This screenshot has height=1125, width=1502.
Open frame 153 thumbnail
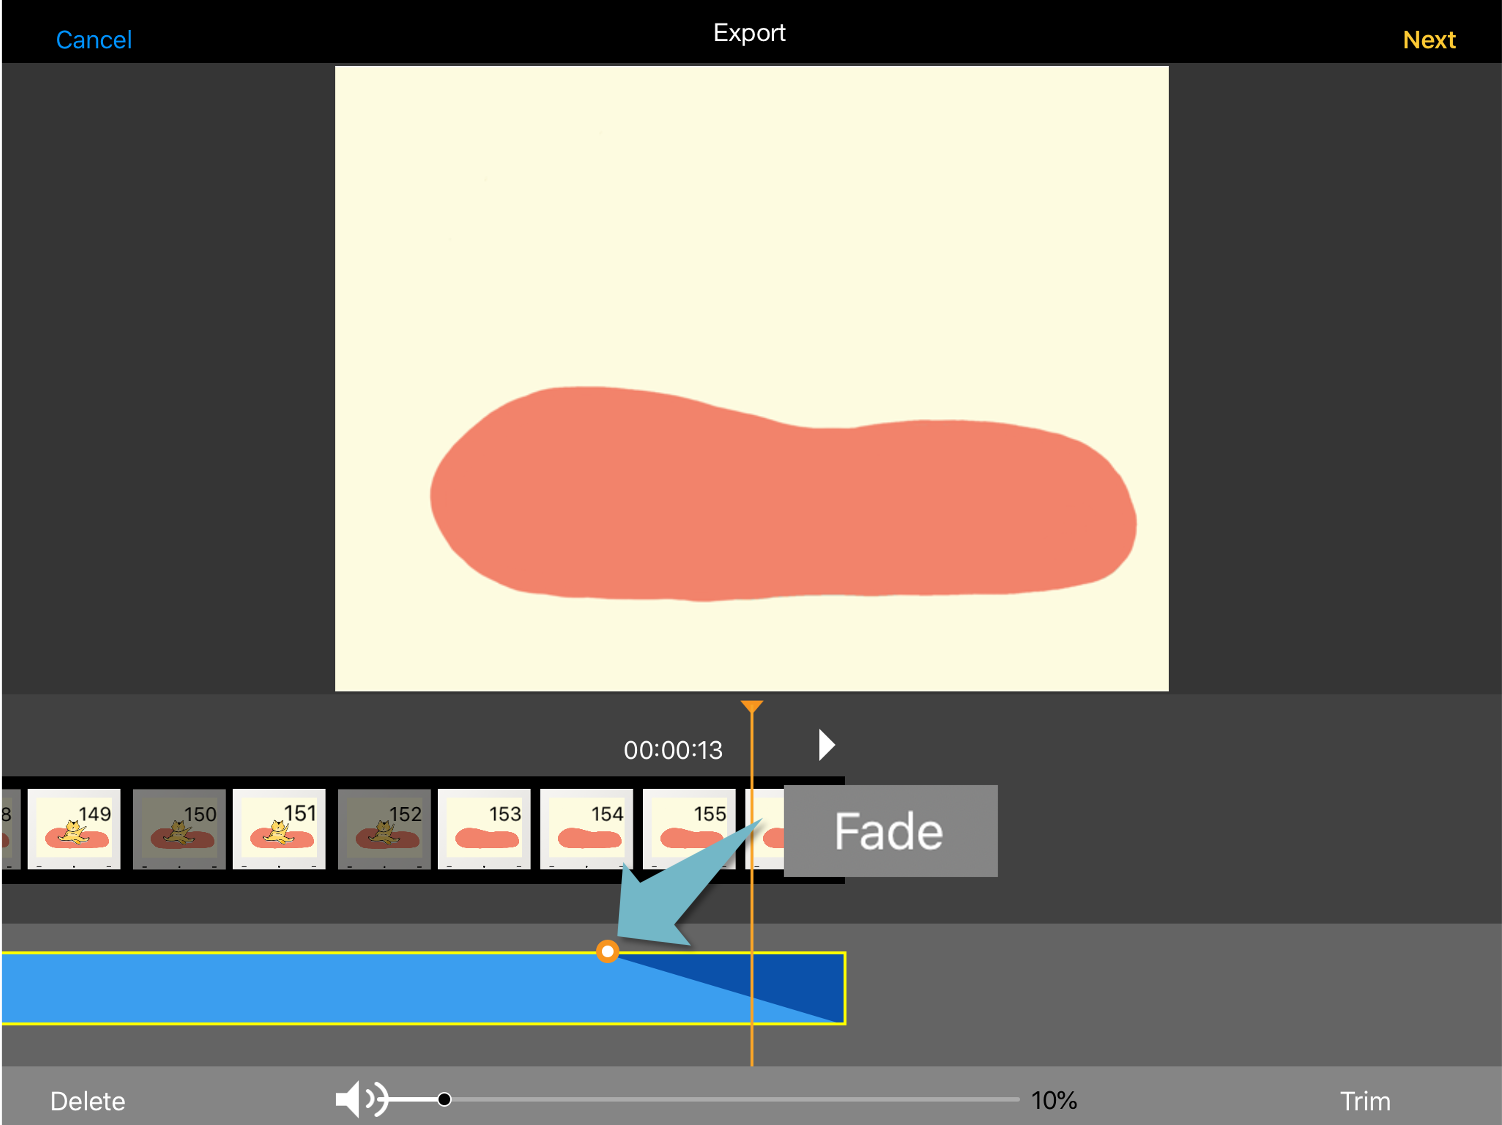pos(485,829)
